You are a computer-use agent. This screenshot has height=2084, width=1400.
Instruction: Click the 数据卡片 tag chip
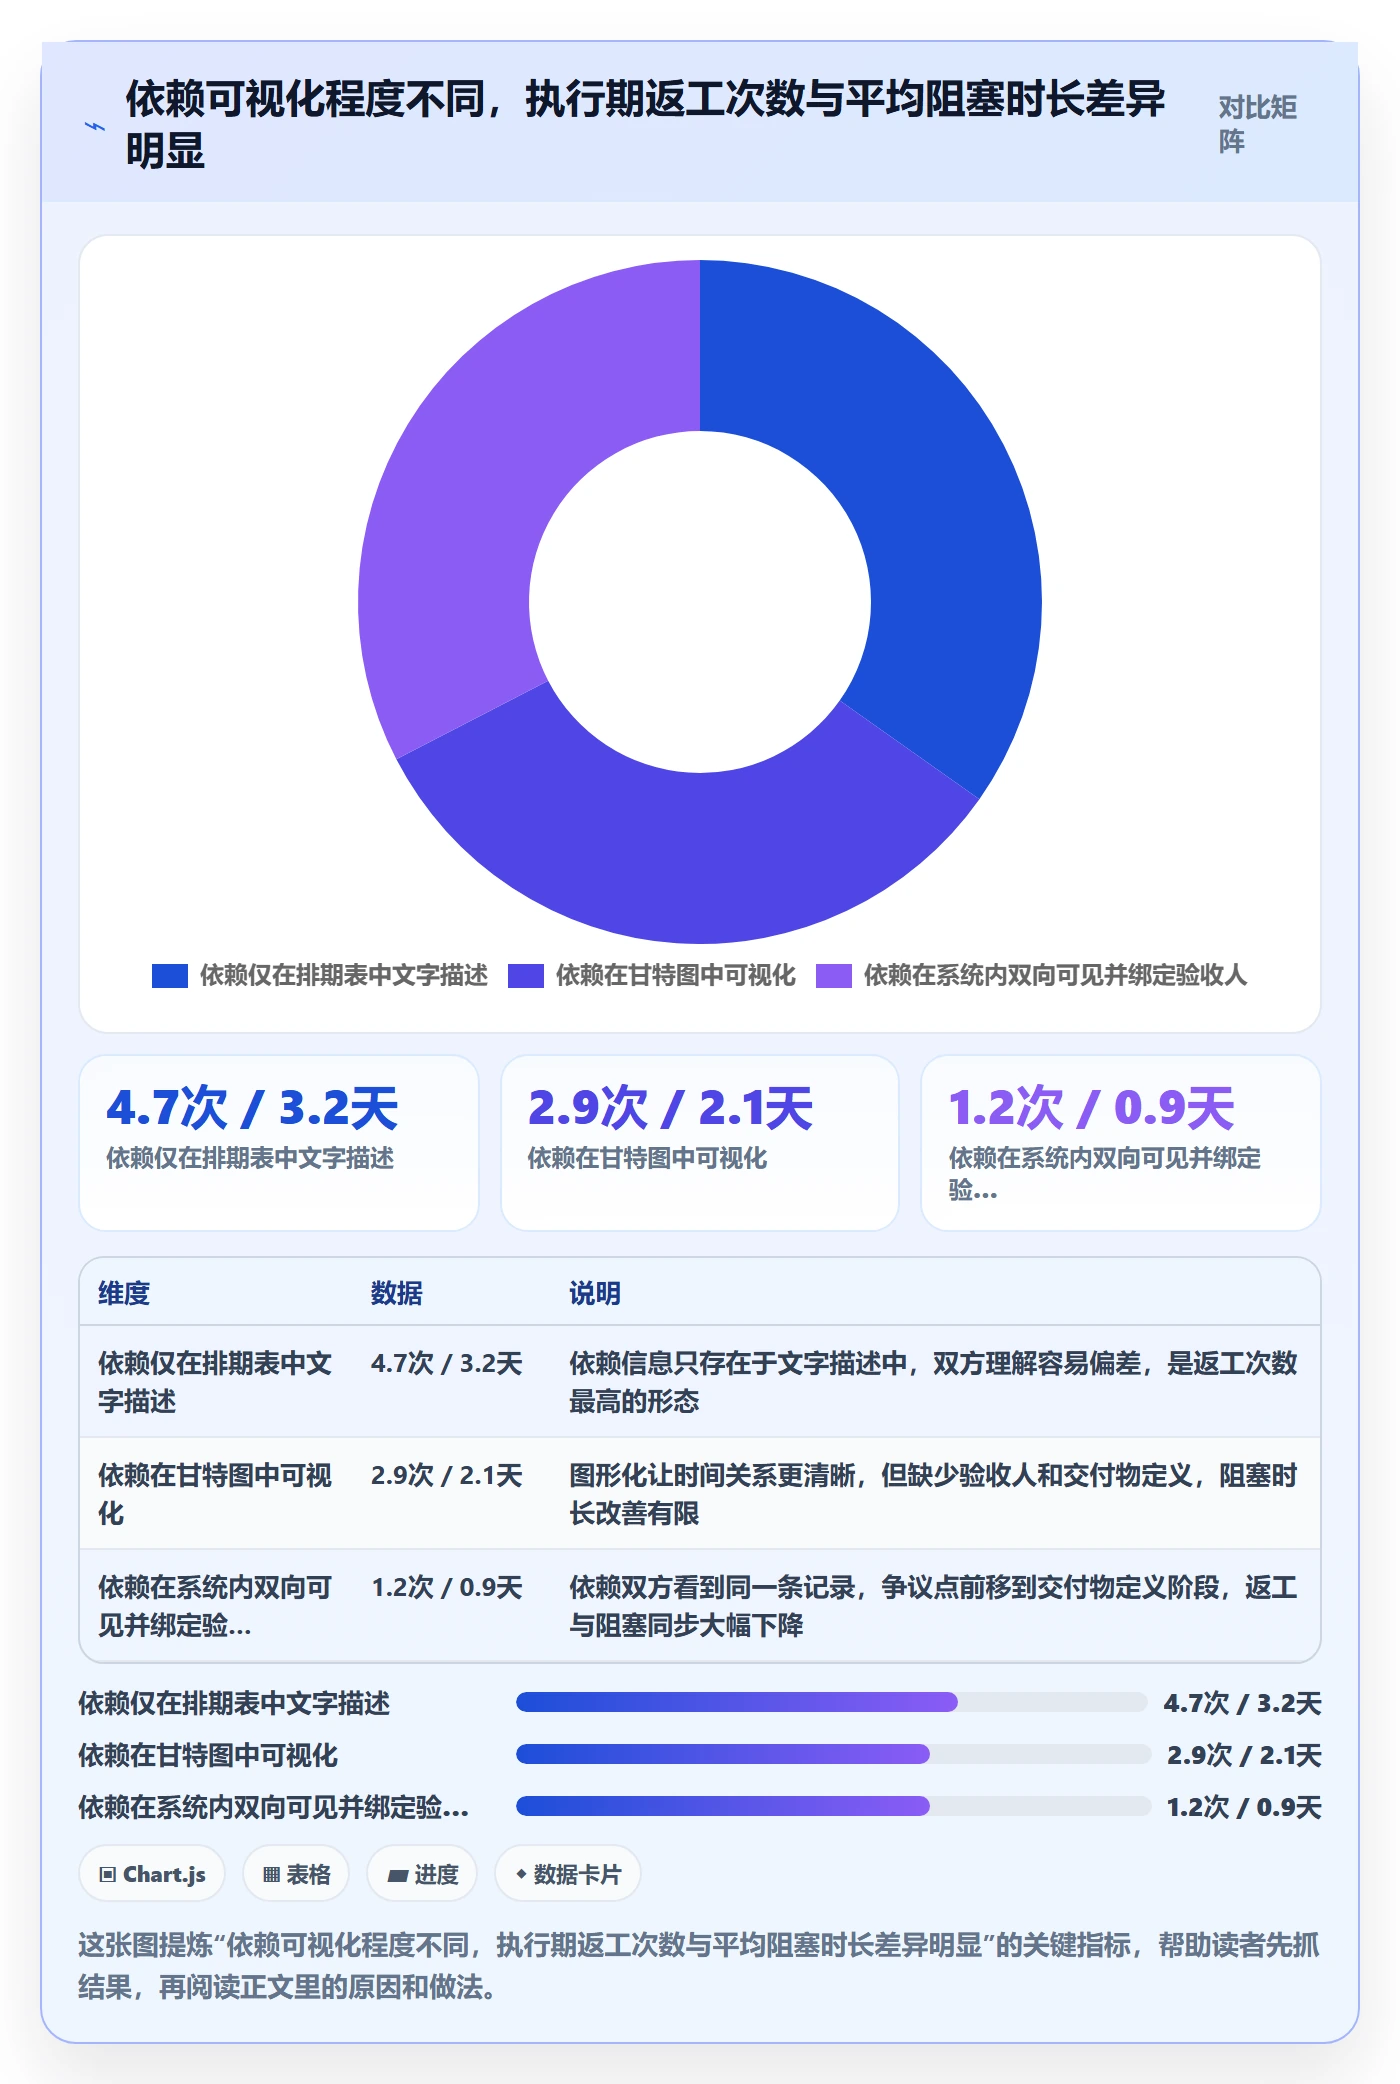point(568,1874)
